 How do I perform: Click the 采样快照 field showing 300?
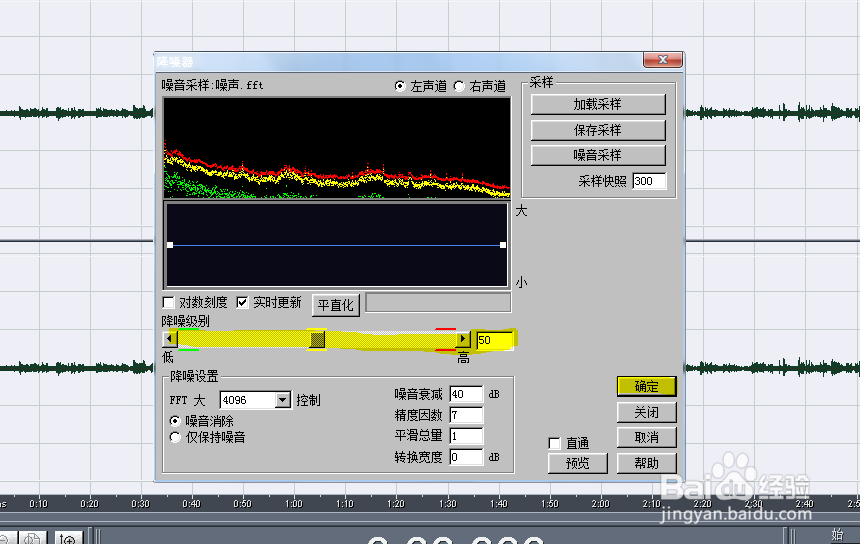pyautogui.click(x=649, y=181)
